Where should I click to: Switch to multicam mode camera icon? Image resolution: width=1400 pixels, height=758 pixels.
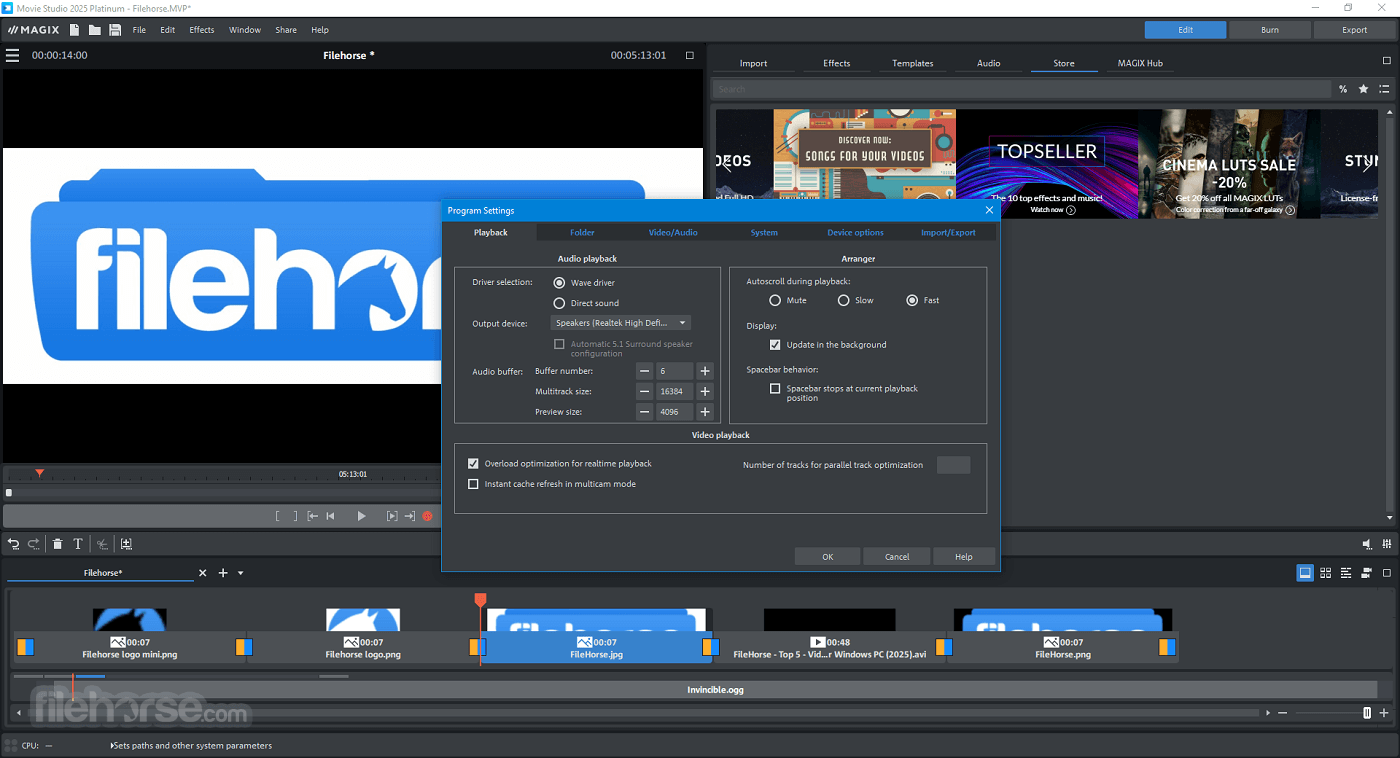pyautogui.click(x=1366, y=573)
